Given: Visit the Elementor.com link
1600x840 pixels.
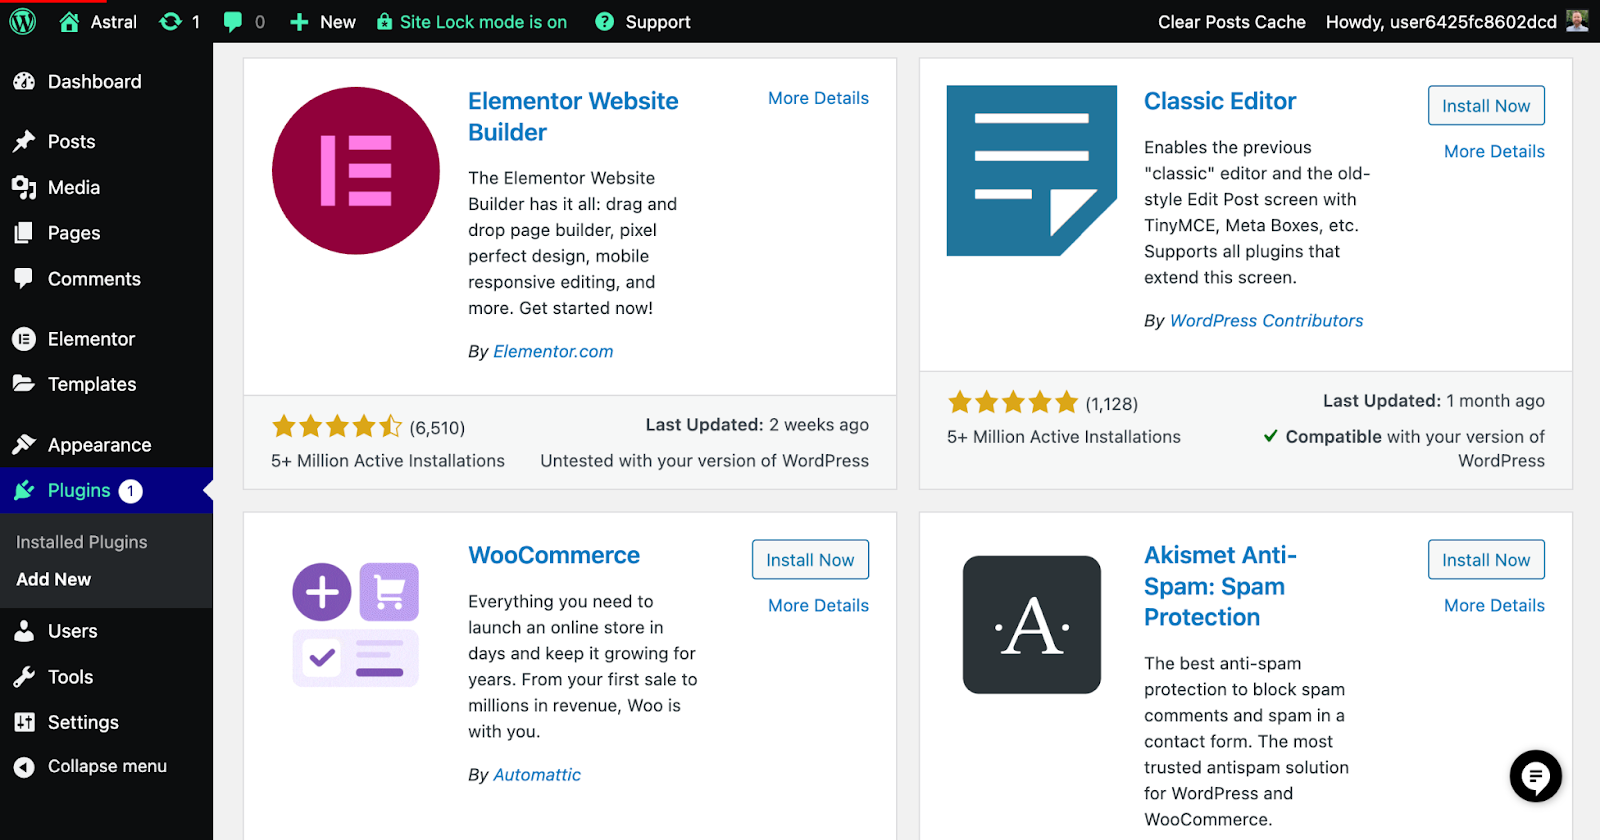Looking at the screenshot, I should [x=552, y=351].
